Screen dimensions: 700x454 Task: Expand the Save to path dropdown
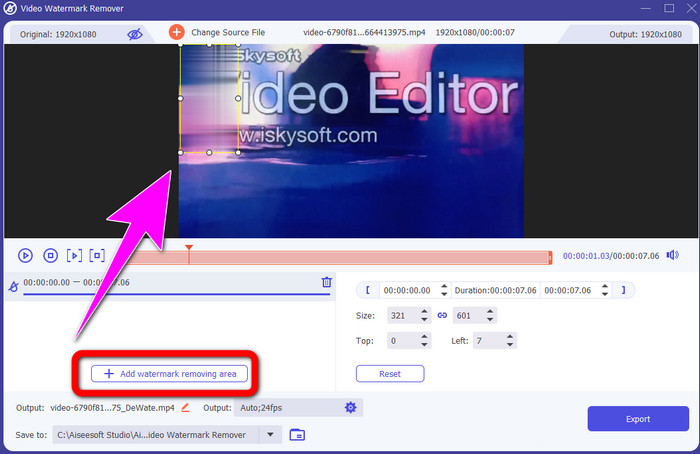tap(270, 434)
